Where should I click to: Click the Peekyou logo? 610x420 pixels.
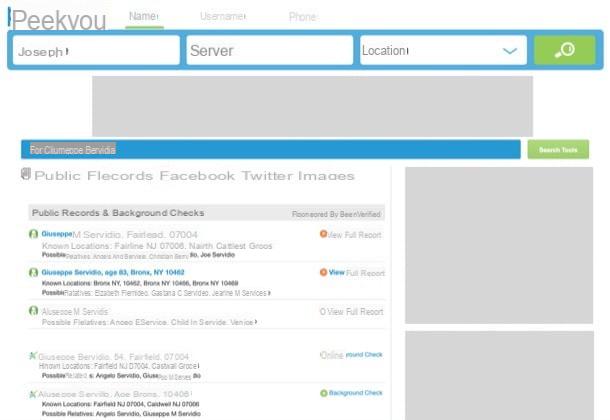57,19
